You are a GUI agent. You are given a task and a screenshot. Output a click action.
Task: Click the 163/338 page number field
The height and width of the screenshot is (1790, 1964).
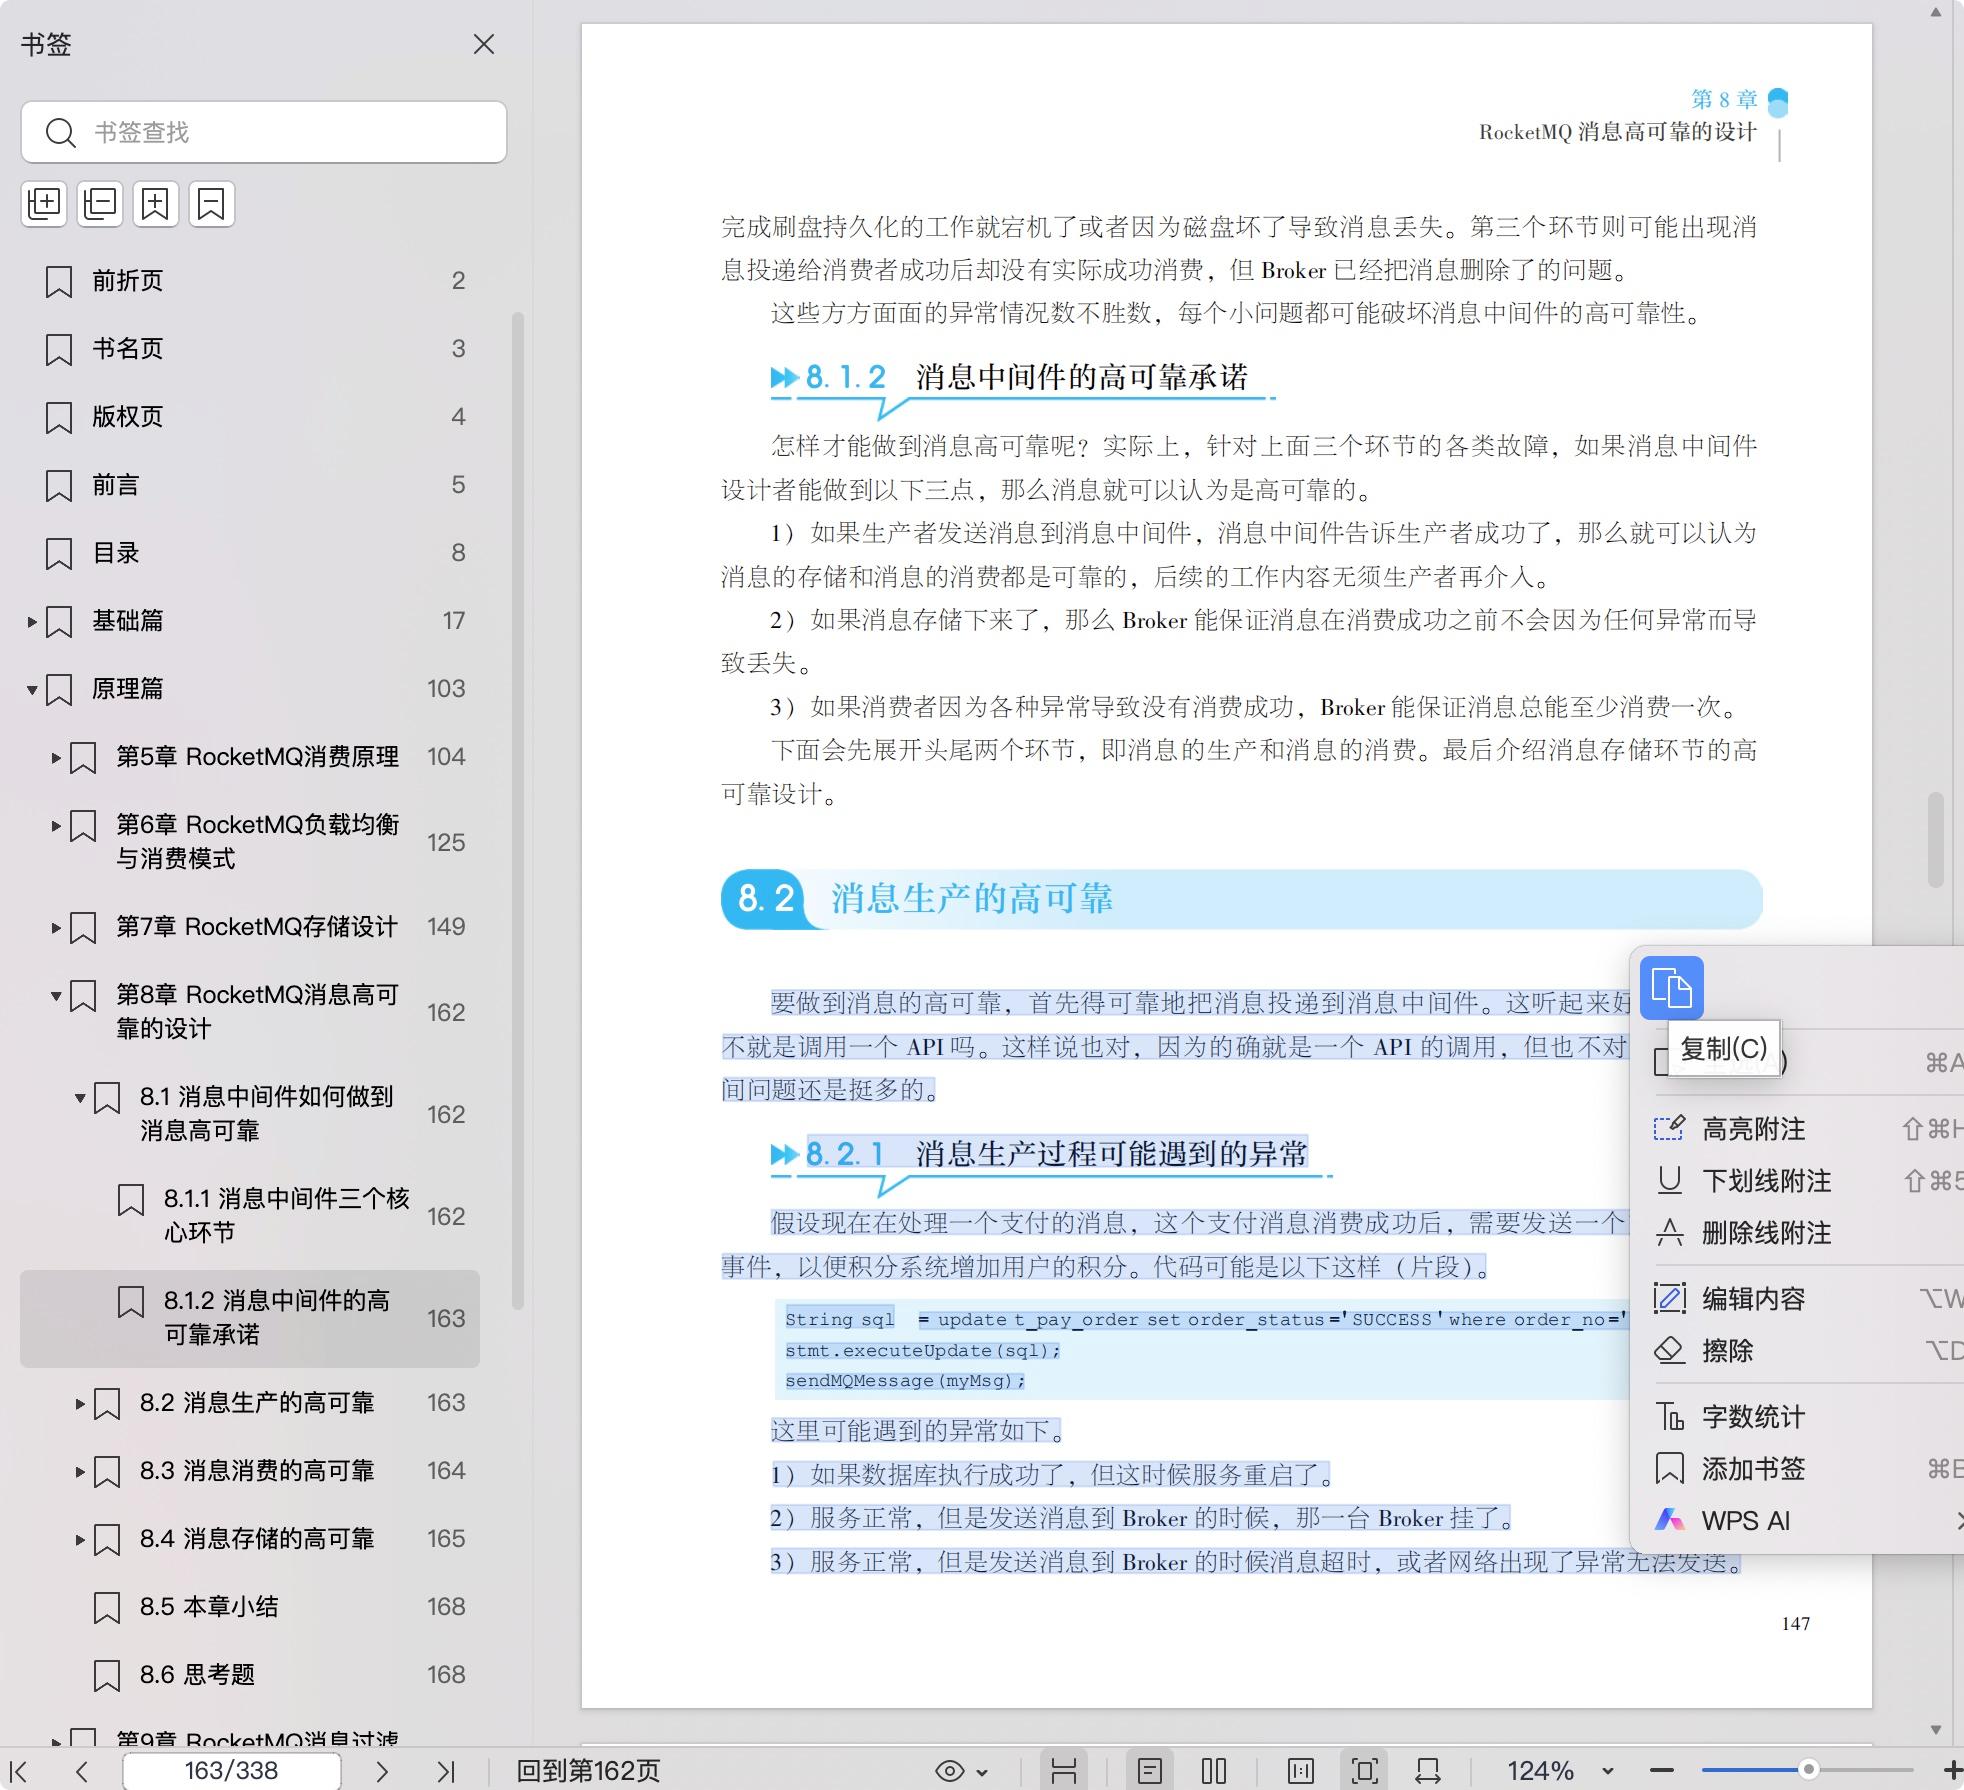pos(231,1771)
